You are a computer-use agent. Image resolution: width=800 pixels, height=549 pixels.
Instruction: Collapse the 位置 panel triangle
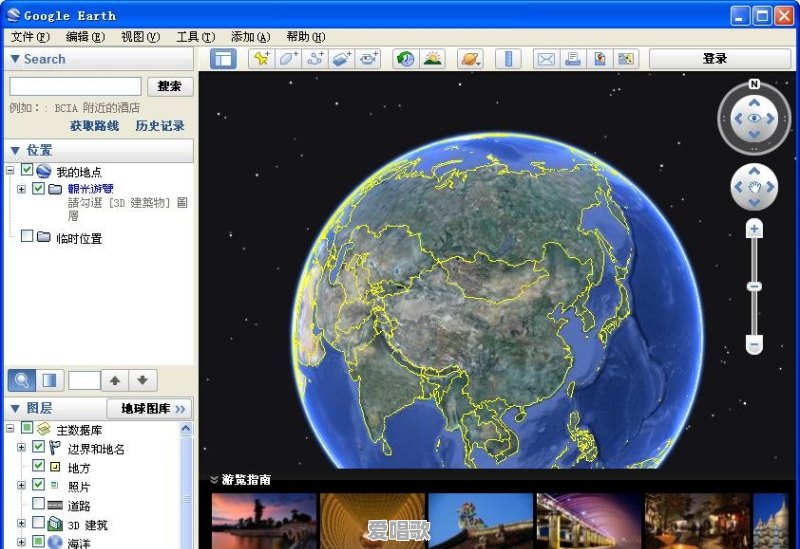coord(15,151)
